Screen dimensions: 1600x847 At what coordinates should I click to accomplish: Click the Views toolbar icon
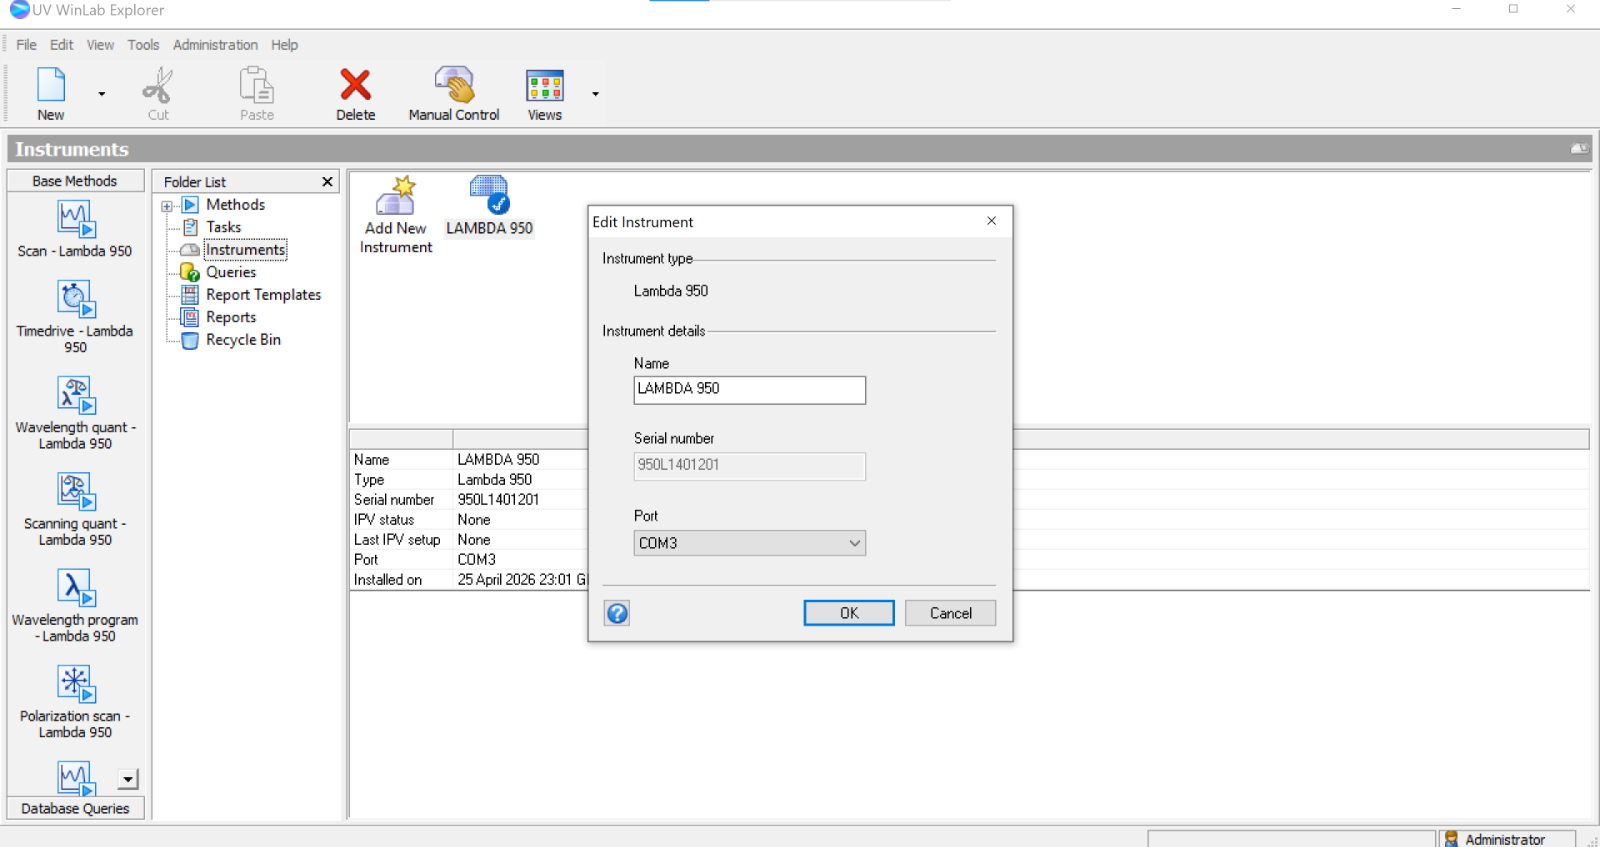pos(545,86)
